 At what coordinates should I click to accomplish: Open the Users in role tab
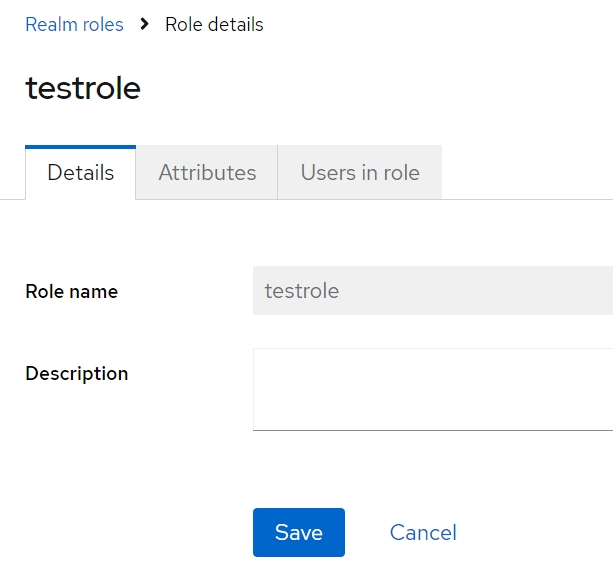[x=360, y=173]
